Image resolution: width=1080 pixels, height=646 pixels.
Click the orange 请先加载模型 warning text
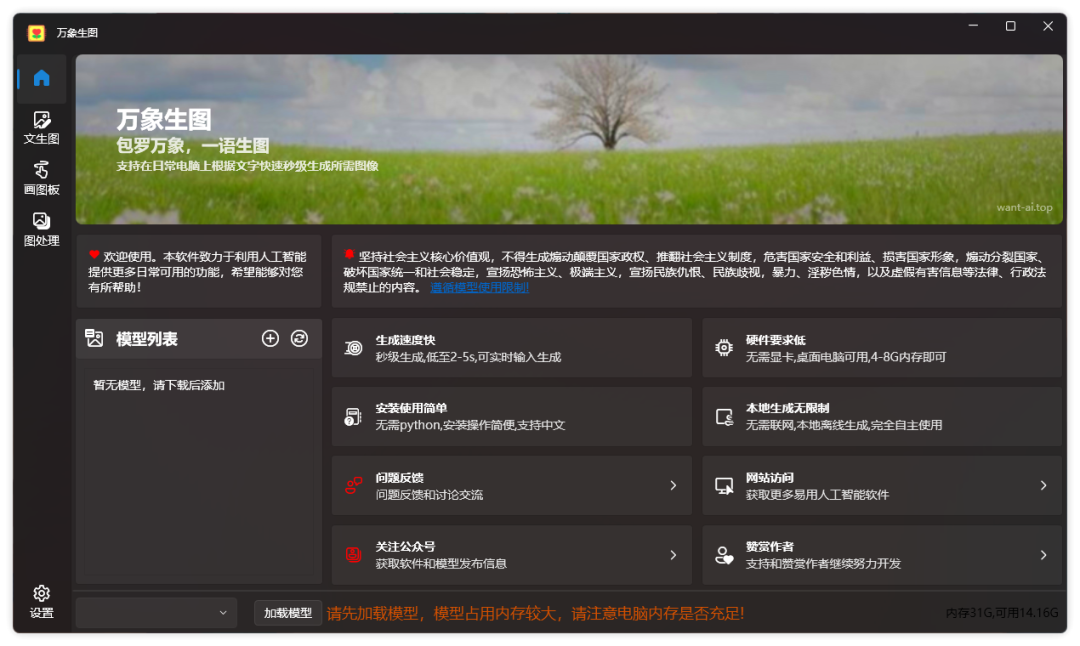pos(535,613)
